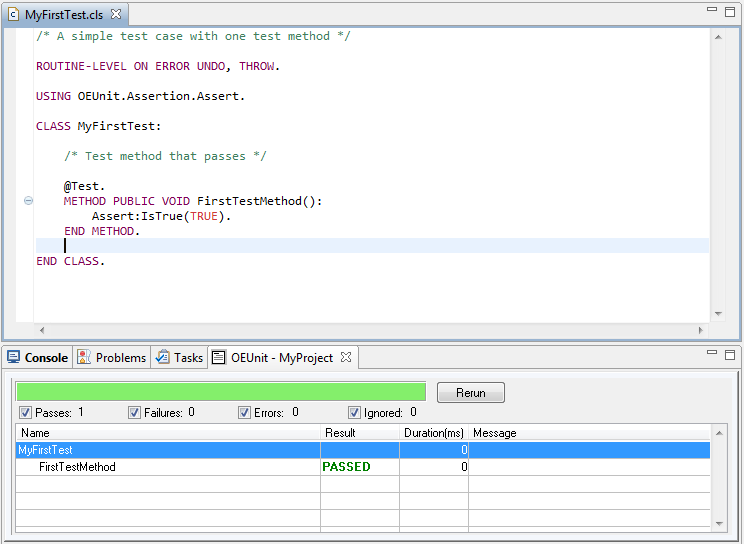The width and height of the screenshot is (744, 544).
Task: Close the MyFirstTest.cls editor tab
Action: 116,14
